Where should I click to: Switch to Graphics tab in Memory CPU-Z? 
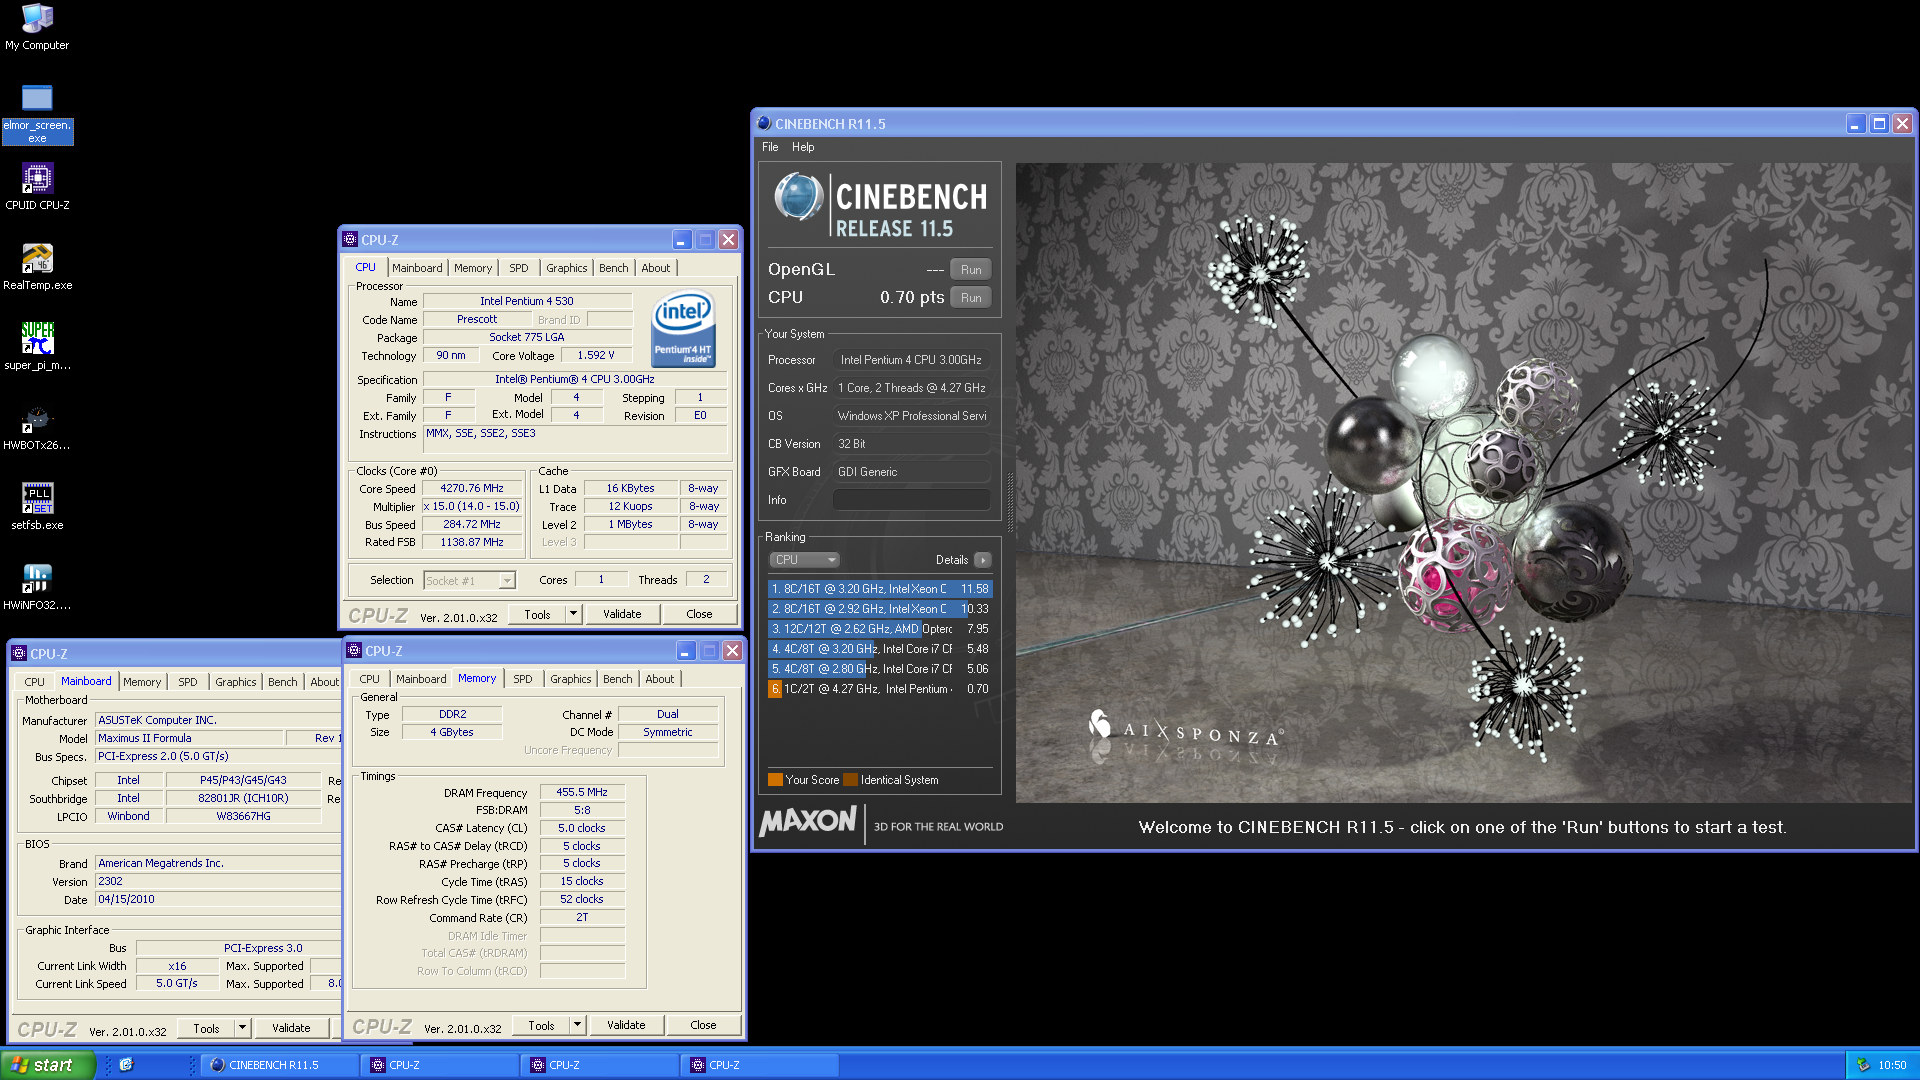pos(570,679)
